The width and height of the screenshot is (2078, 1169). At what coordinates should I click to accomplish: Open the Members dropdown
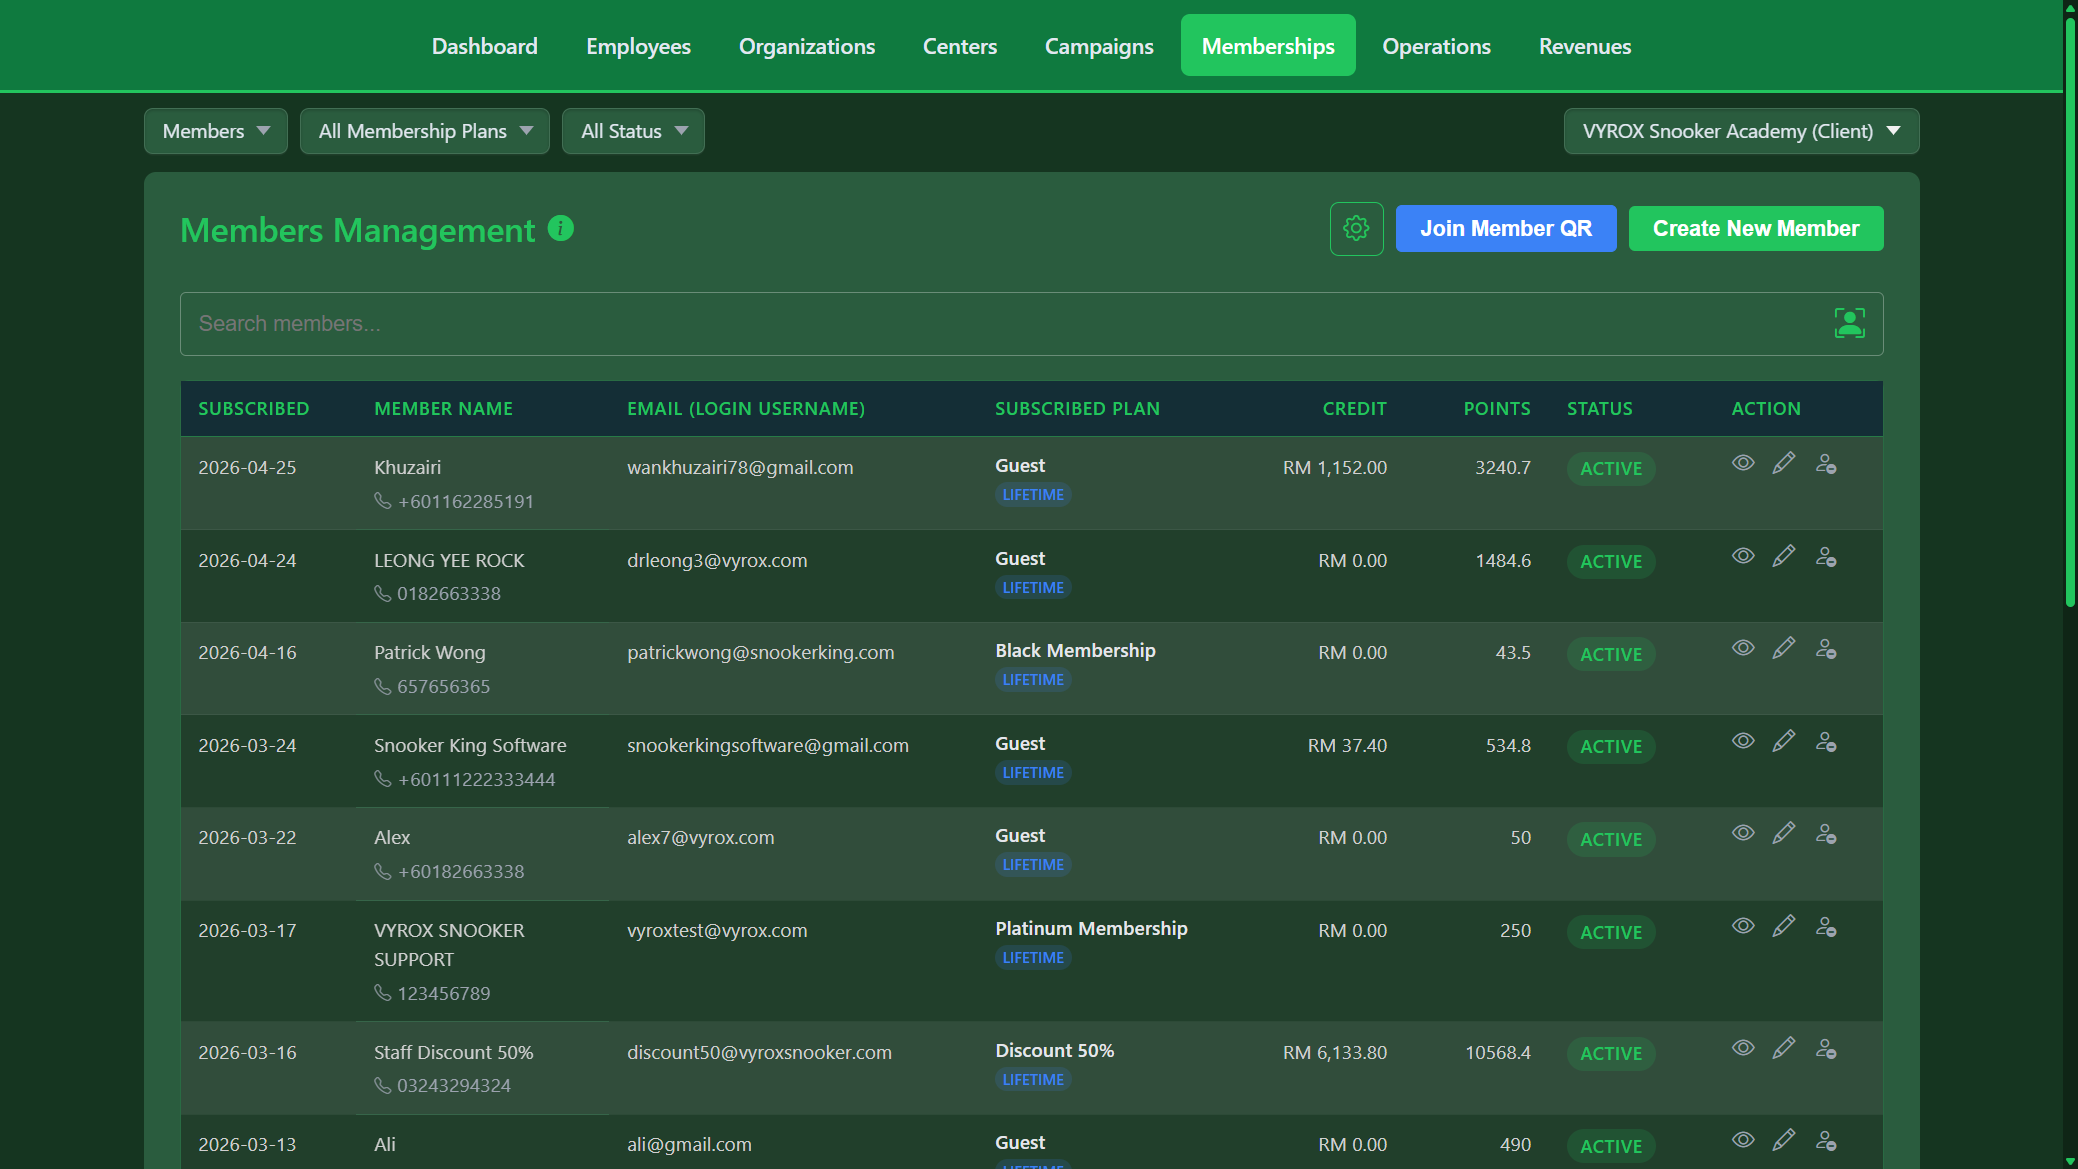tap(216, 131)
